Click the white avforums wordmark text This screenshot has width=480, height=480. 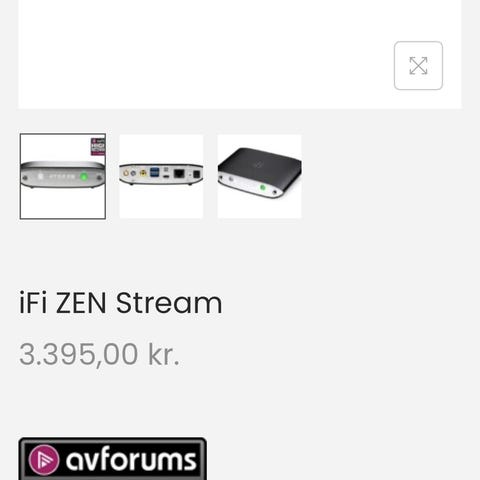(x=131, y=460)
